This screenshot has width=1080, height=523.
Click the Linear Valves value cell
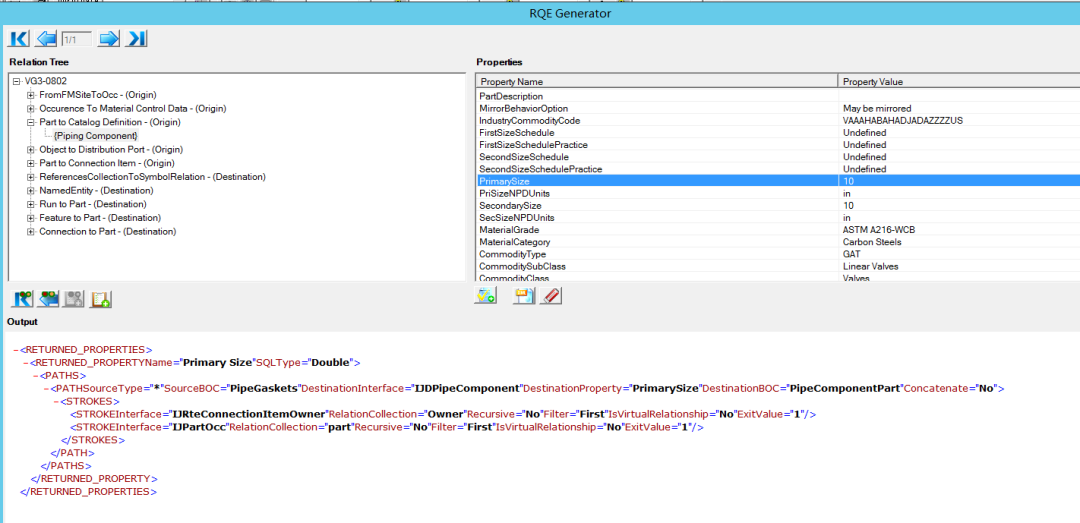pyautogui.click(x=959, y=266)
